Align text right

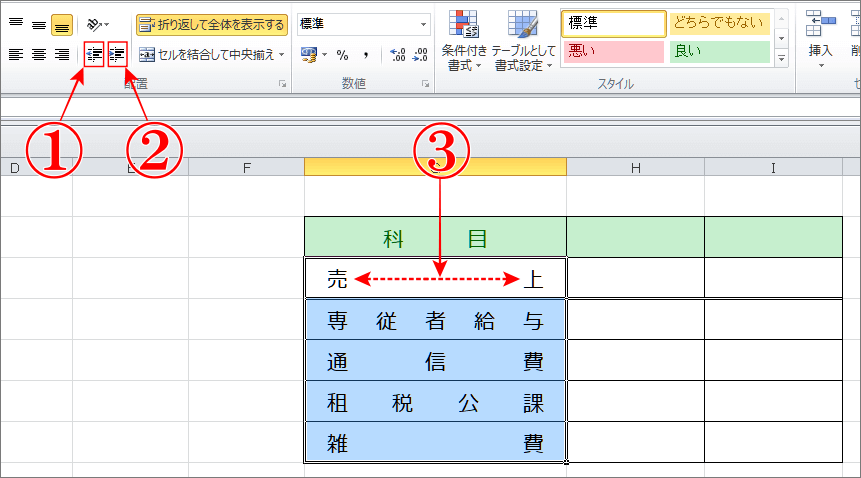tap(62, 54)
